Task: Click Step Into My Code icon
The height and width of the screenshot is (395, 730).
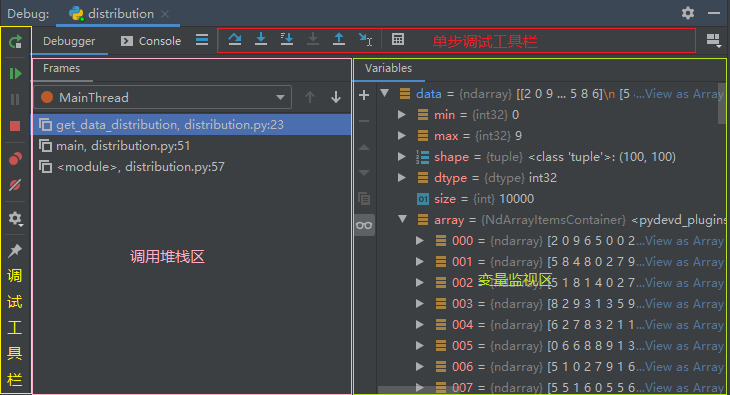Action: tap(287, 40)
